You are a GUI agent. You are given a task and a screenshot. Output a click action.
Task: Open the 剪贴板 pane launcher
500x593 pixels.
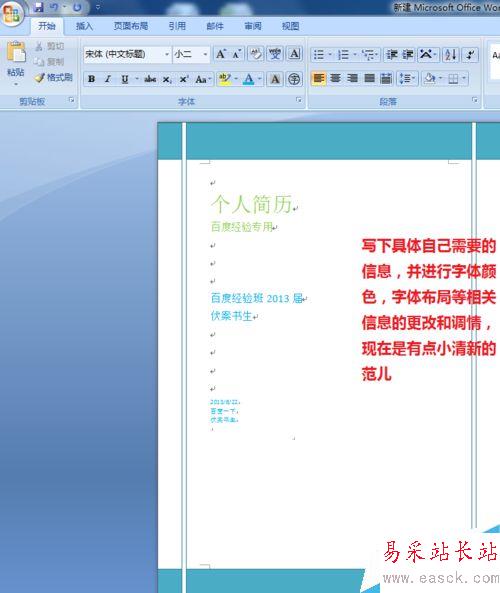click(x=71, y=100)
